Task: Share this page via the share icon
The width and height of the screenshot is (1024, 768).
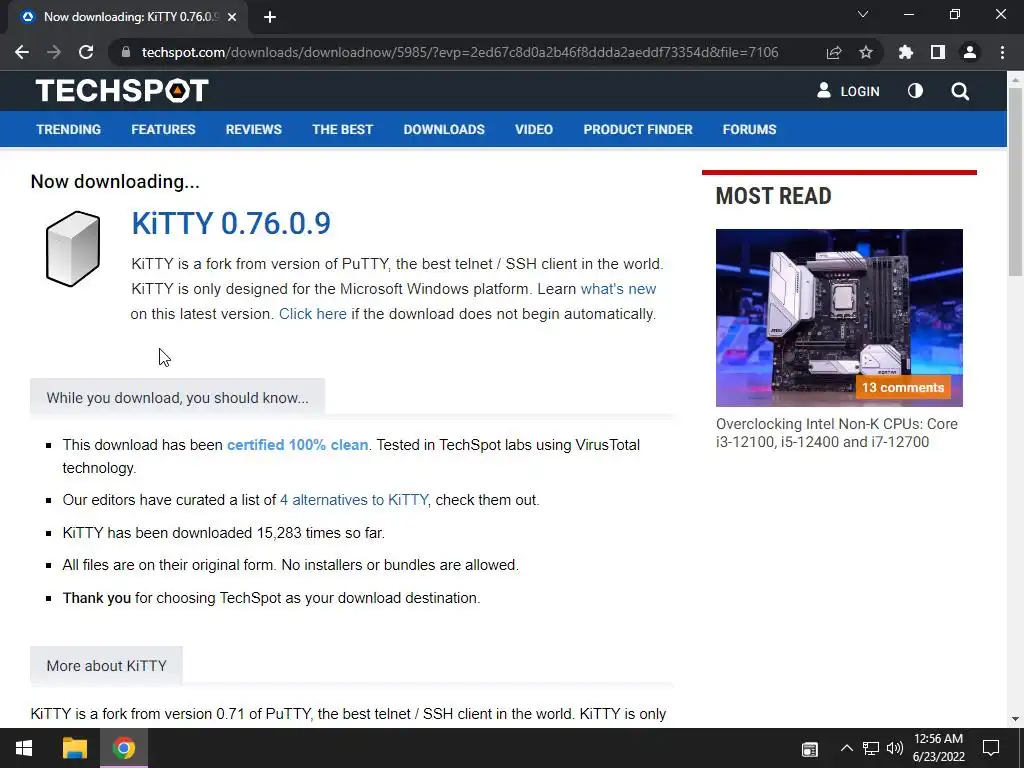Action: [834, 52]
